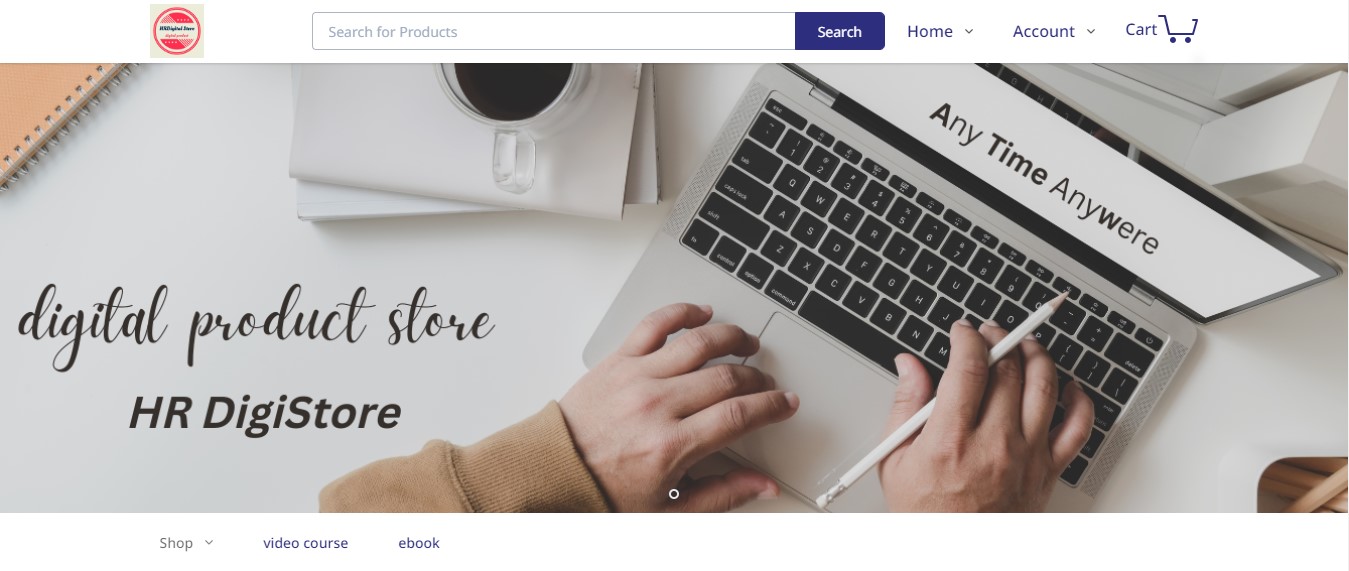The image size is (1349, 571).
Task: Click the HR Digital Store logo
Action: point(177,31)
